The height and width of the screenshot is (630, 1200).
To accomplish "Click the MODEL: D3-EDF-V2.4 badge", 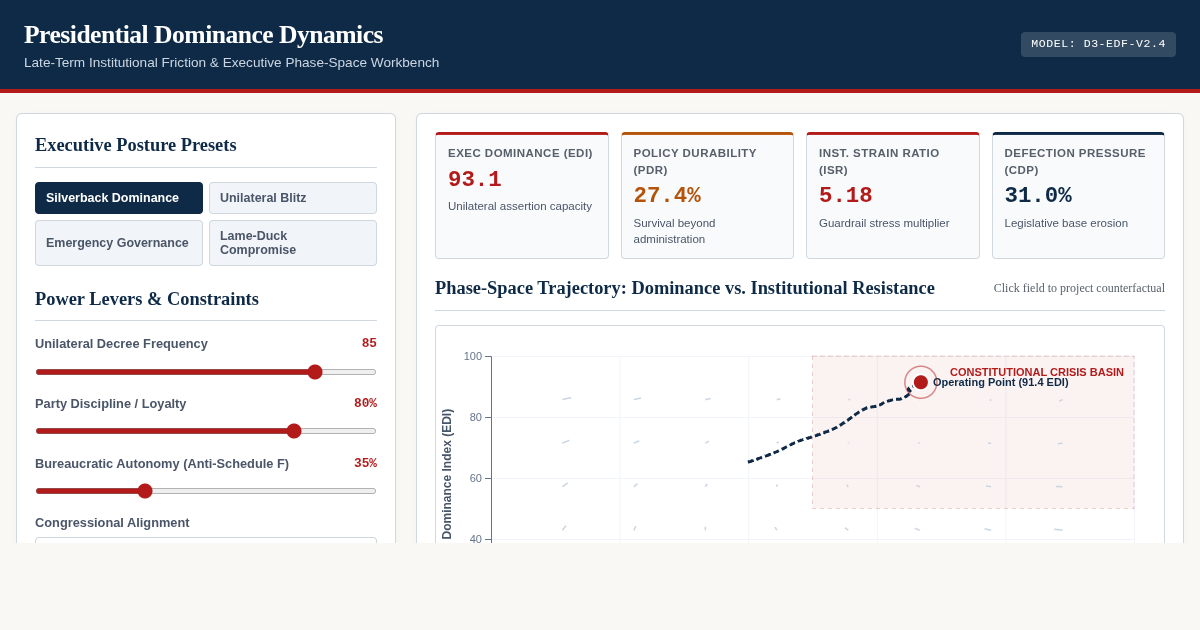I will pyautogui.click(x=1098, y=44).
